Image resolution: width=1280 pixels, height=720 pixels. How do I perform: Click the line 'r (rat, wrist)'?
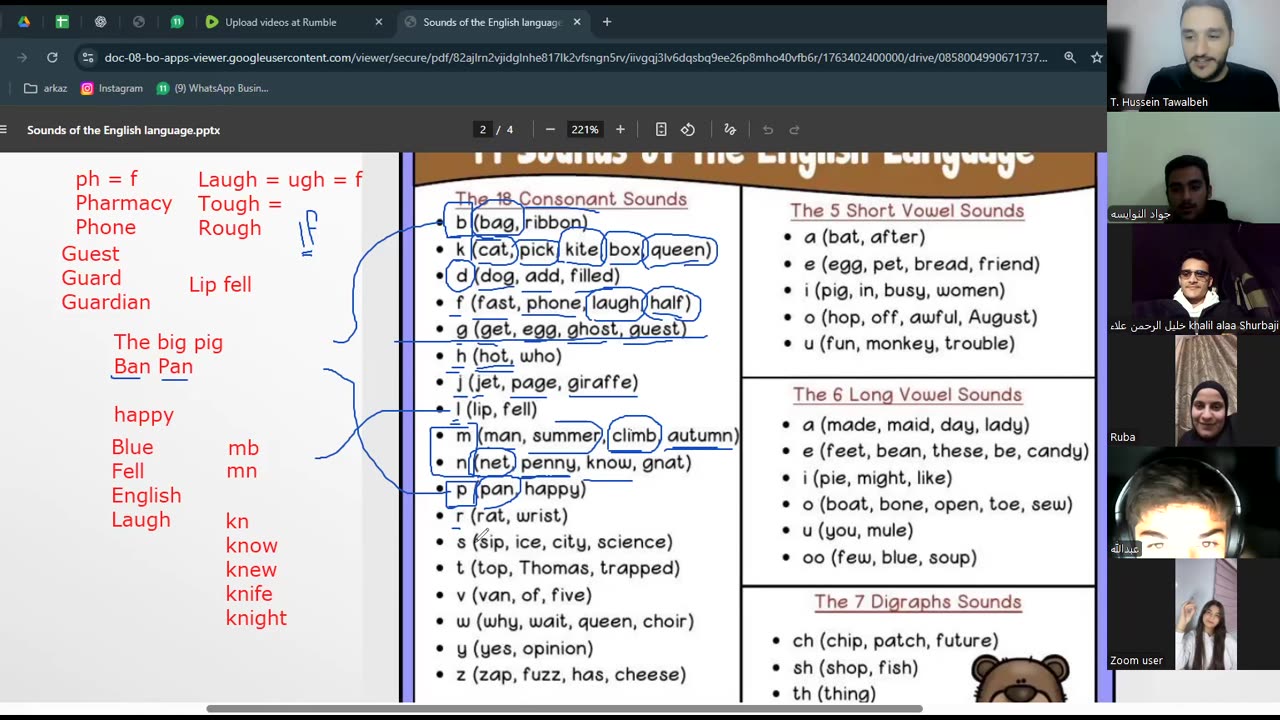(x=512, y=516)
